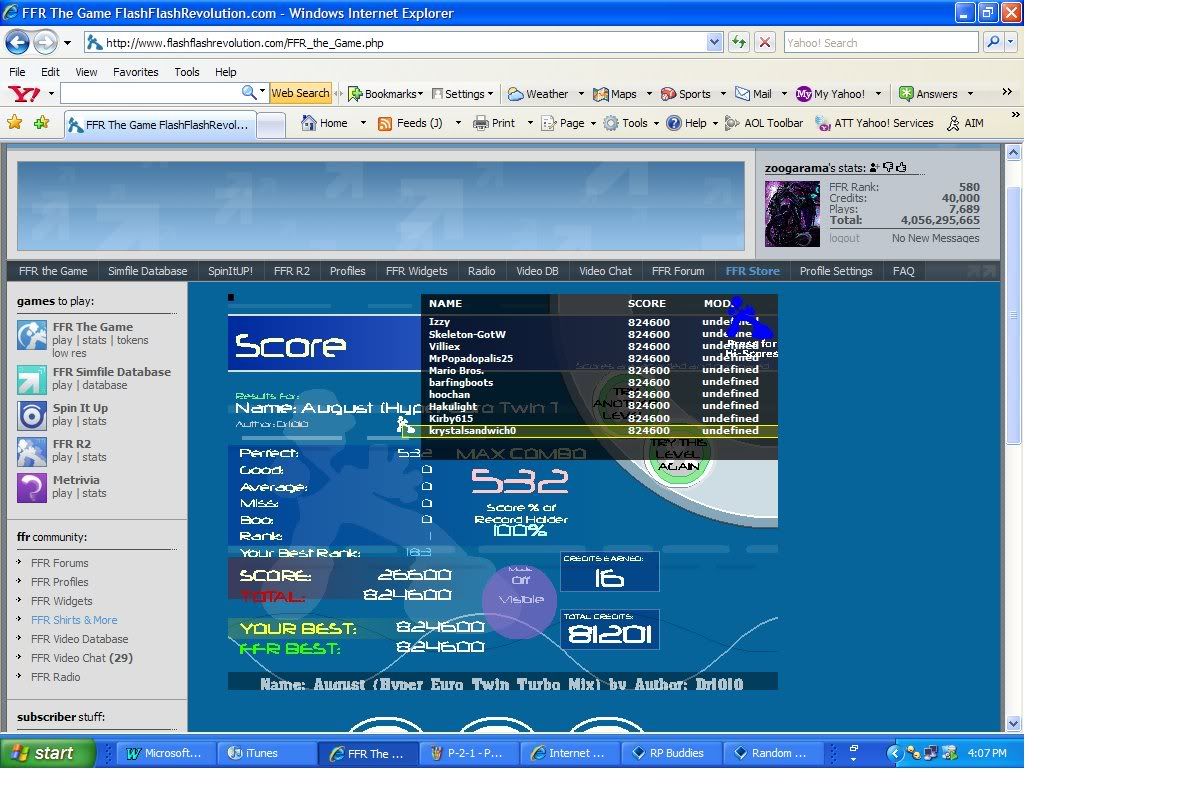1191x786 pixels.
Task: Open the Favorites menu
Action: click(135, 71)
